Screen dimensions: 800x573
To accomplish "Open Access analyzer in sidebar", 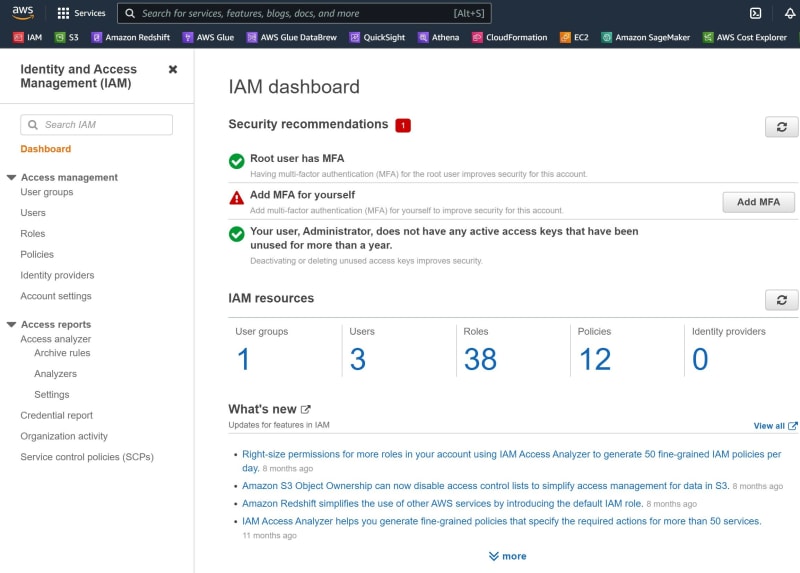I will pos(56,339).
